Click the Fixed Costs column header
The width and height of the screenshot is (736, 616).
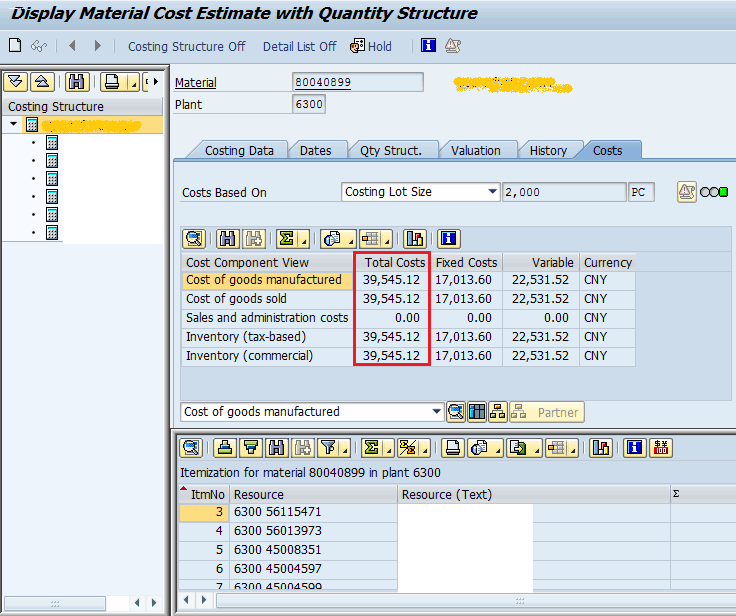pyautogui.click(x=467, y=262)
